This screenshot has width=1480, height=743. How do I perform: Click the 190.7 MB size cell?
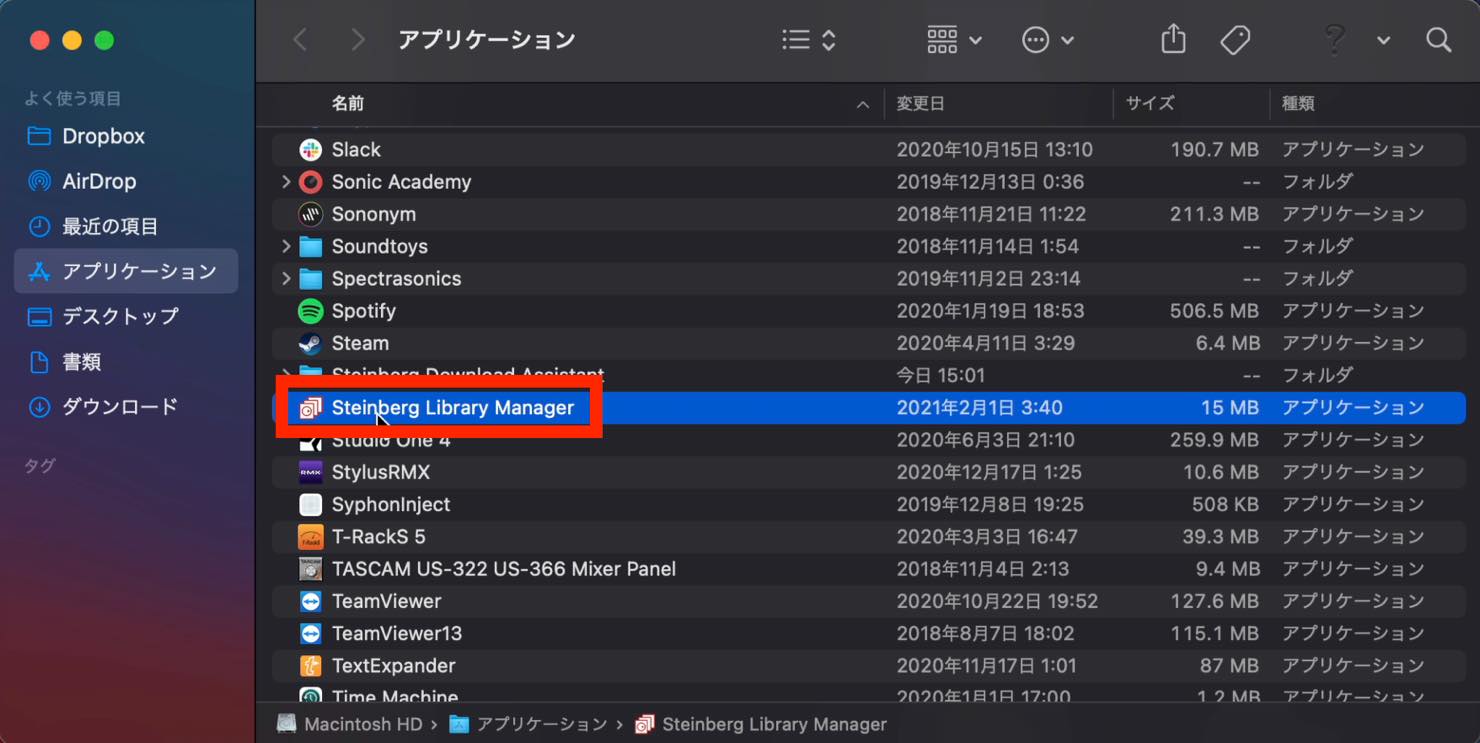coord(1215,150)
